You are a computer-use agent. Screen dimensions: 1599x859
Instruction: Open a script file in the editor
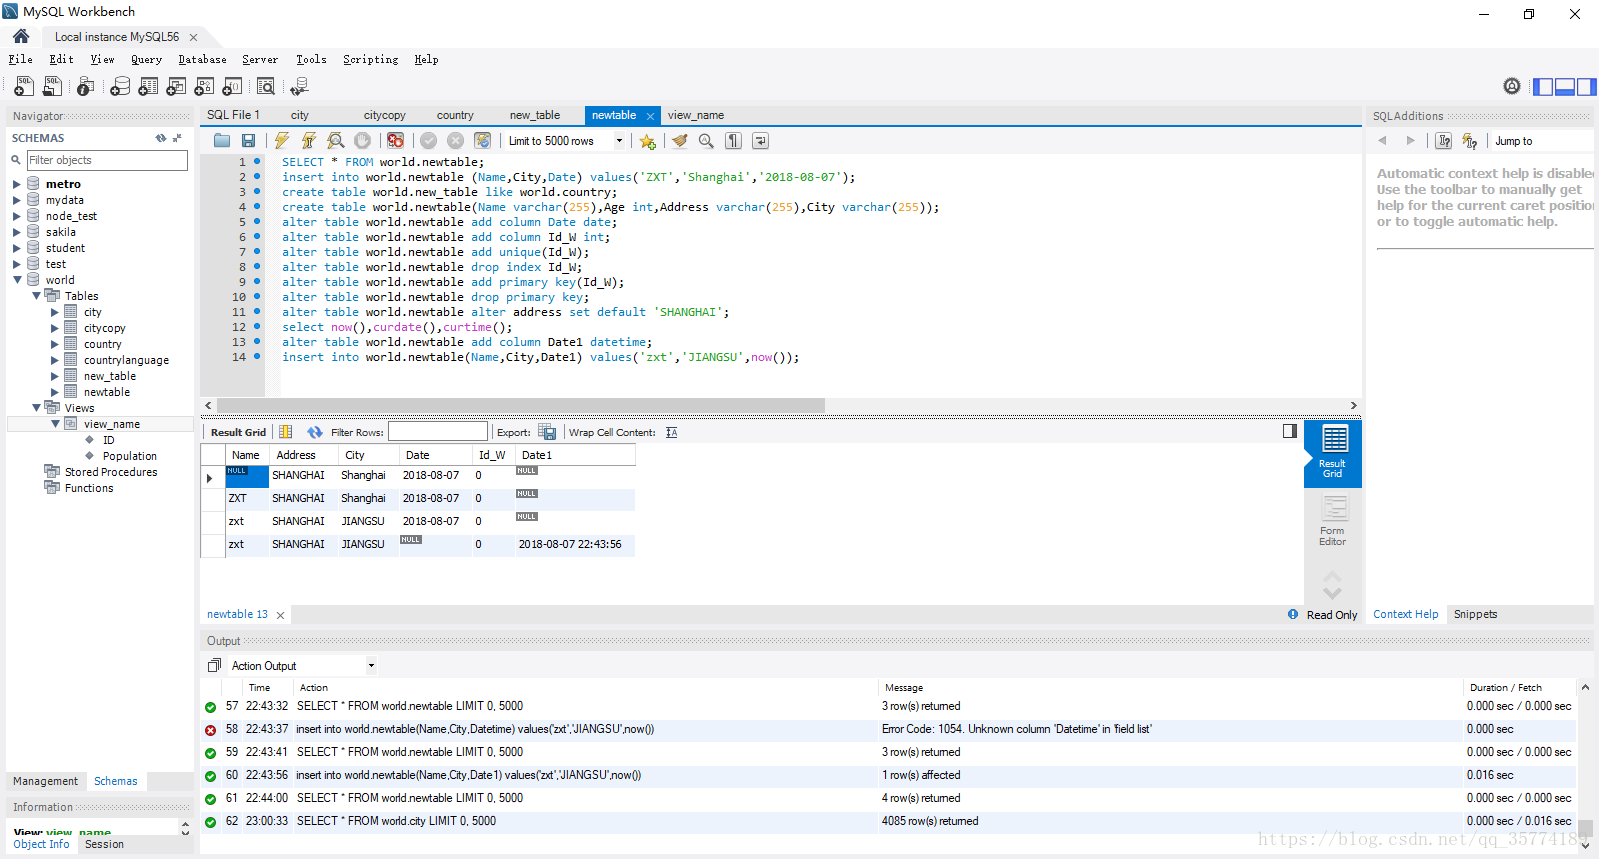click(x=222, y=141)
